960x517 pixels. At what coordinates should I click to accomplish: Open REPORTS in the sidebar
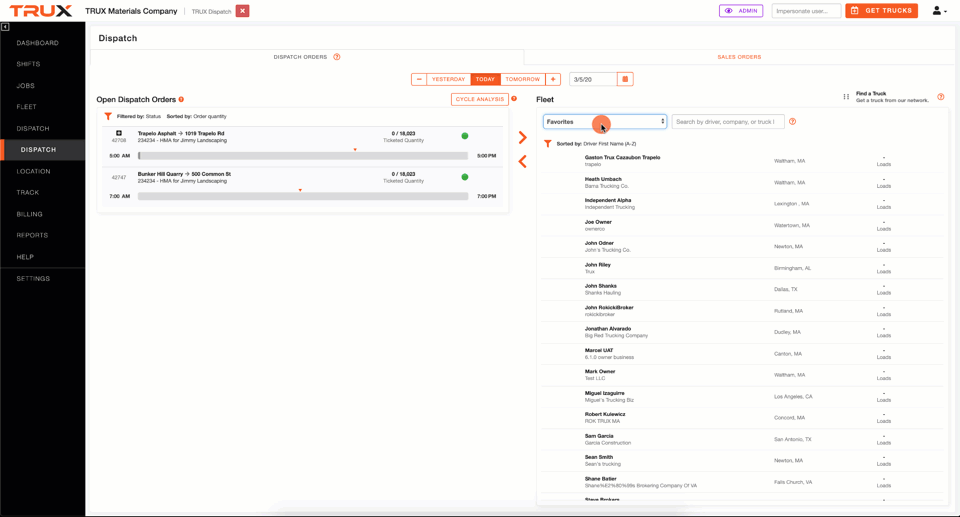click(x=32, y=235)
